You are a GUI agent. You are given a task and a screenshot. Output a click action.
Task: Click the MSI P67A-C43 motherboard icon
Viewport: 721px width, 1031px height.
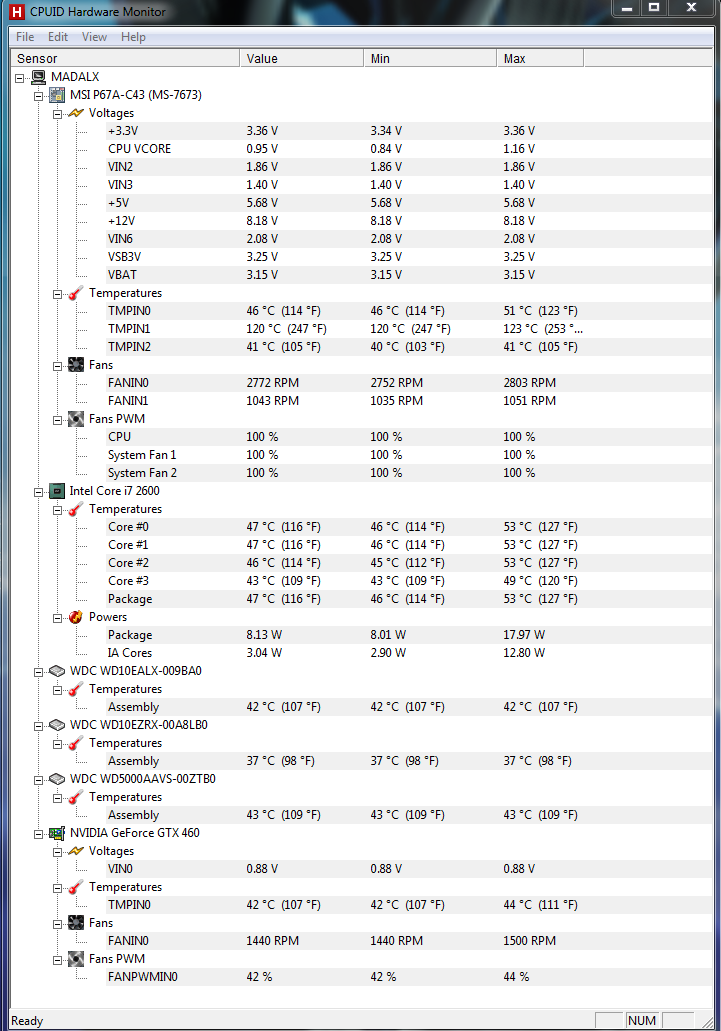(x=57, y=95)
